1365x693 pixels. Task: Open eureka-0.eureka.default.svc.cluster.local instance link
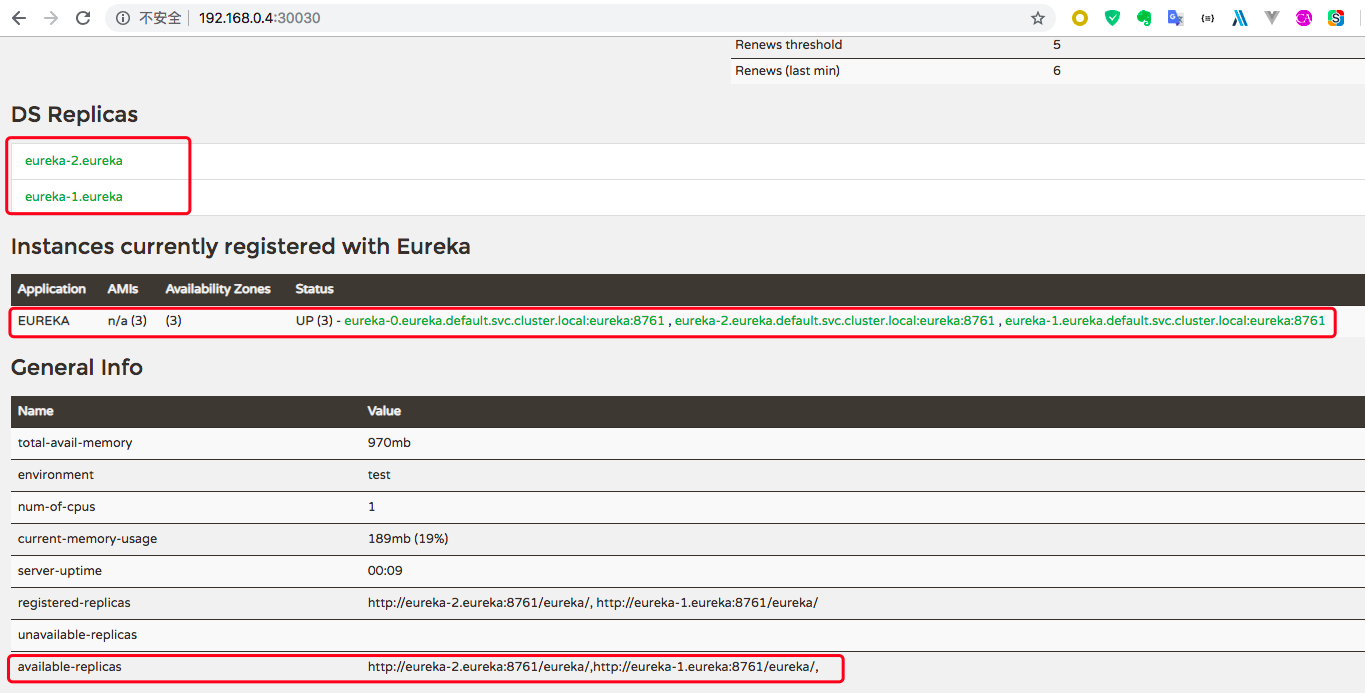click(x=504, y=321)
